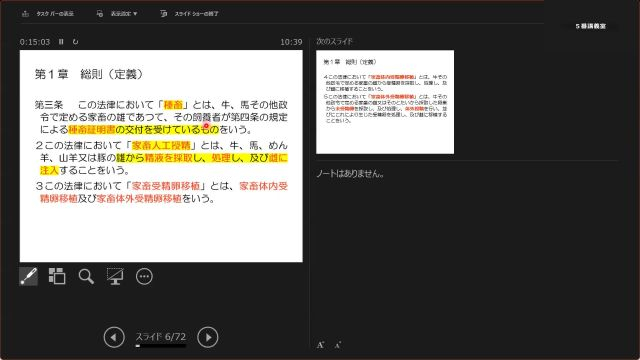
Task: Open the display settings (表示設定) dropdown
Action: (x=117, y=13)
